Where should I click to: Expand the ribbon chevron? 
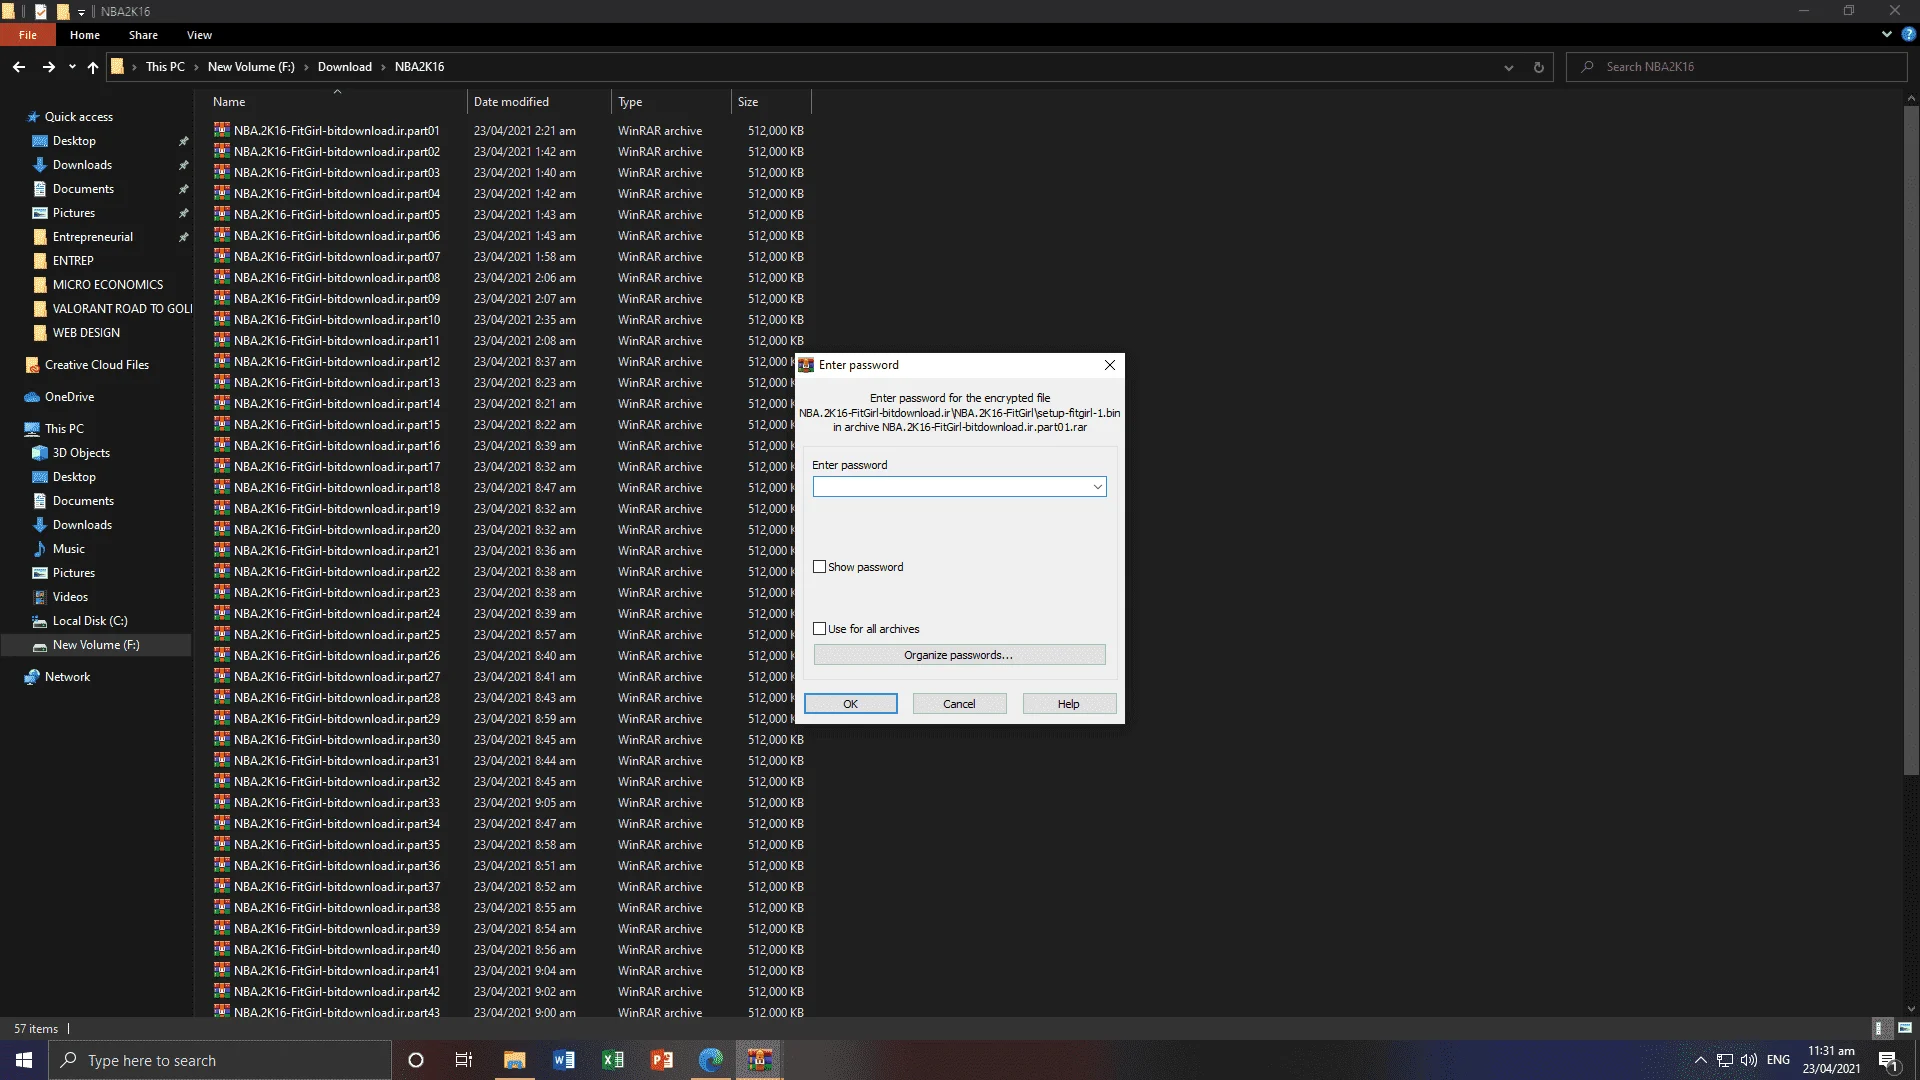click(x=1887, y=34)
